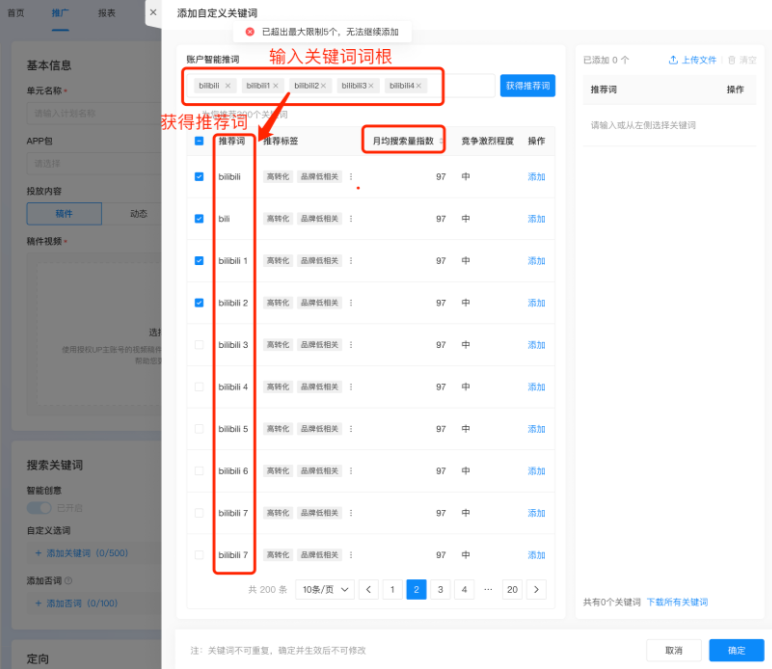Viewport: 772px width, 669px height.
Task: Click the help icon beside 添加否词
Action: [x=68, y=581]
